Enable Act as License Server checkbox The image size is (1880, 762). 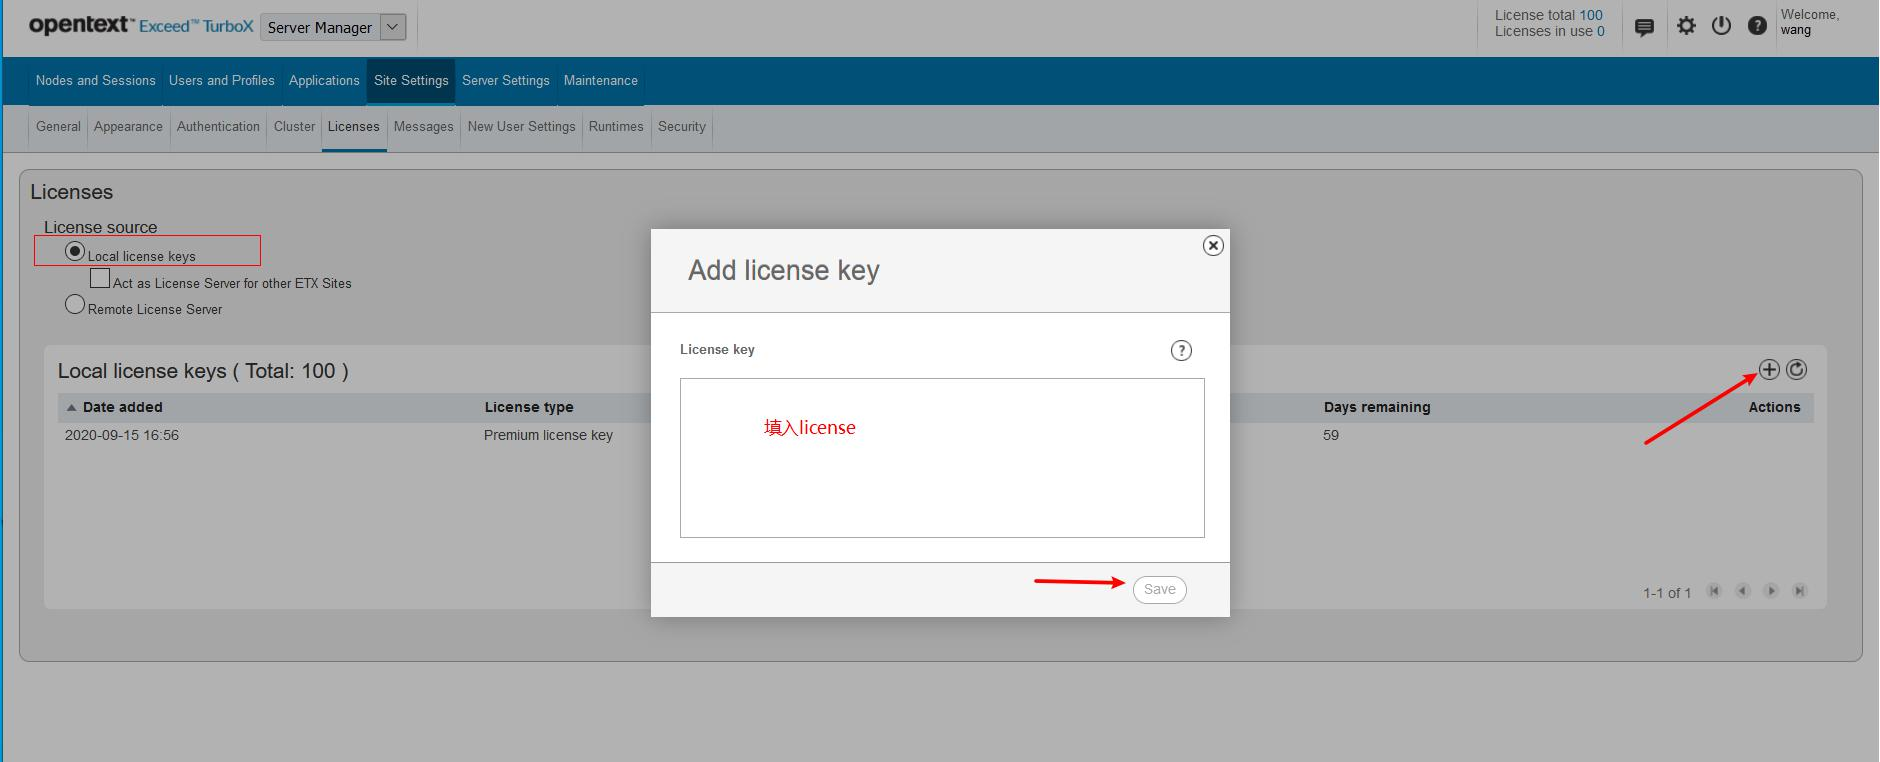[x=100, y=278]
